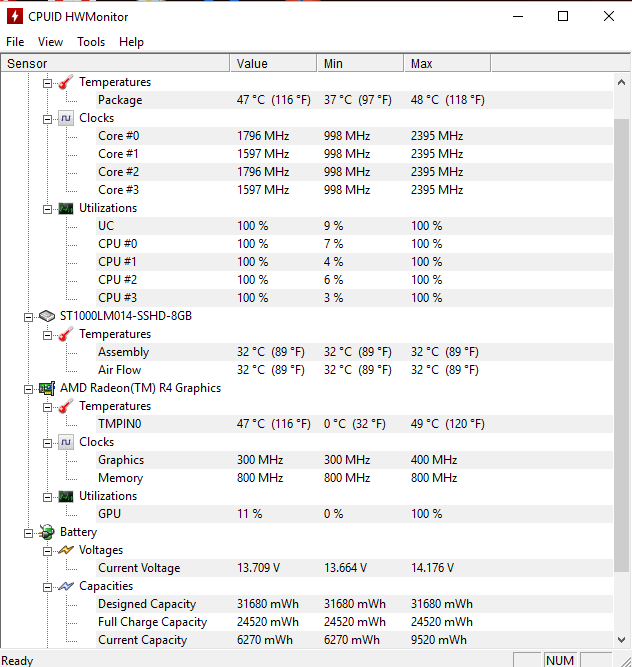Collapse the AMD Radeon(TM) R4 Graphics node
The width and height of the screenshot is (632, 667).
(x=28, y=389)
